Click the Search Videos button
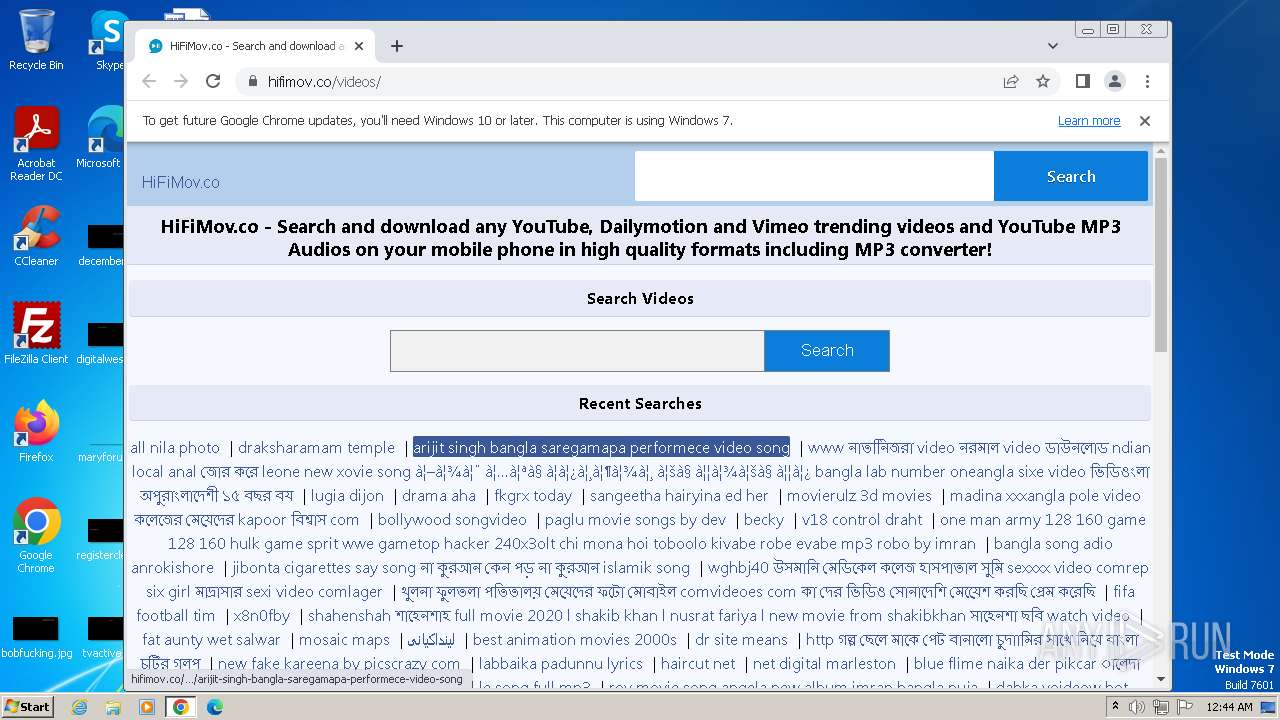The image size is (1280, 720). 827,351
